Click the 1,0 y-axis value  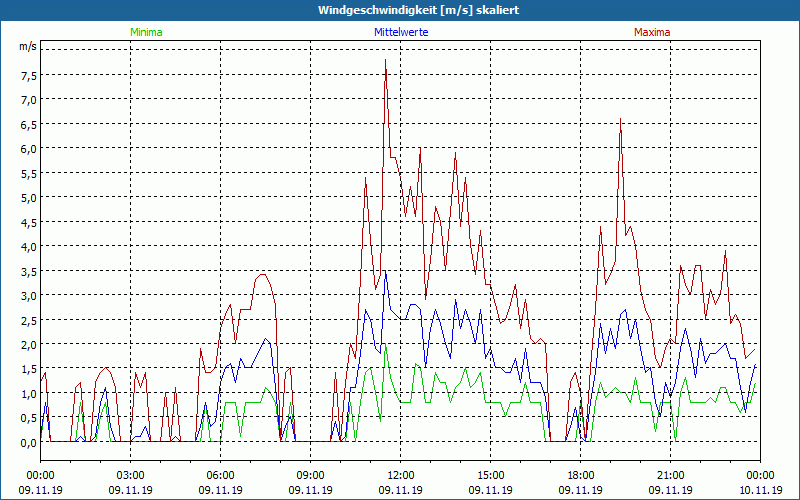click(29, 394)
